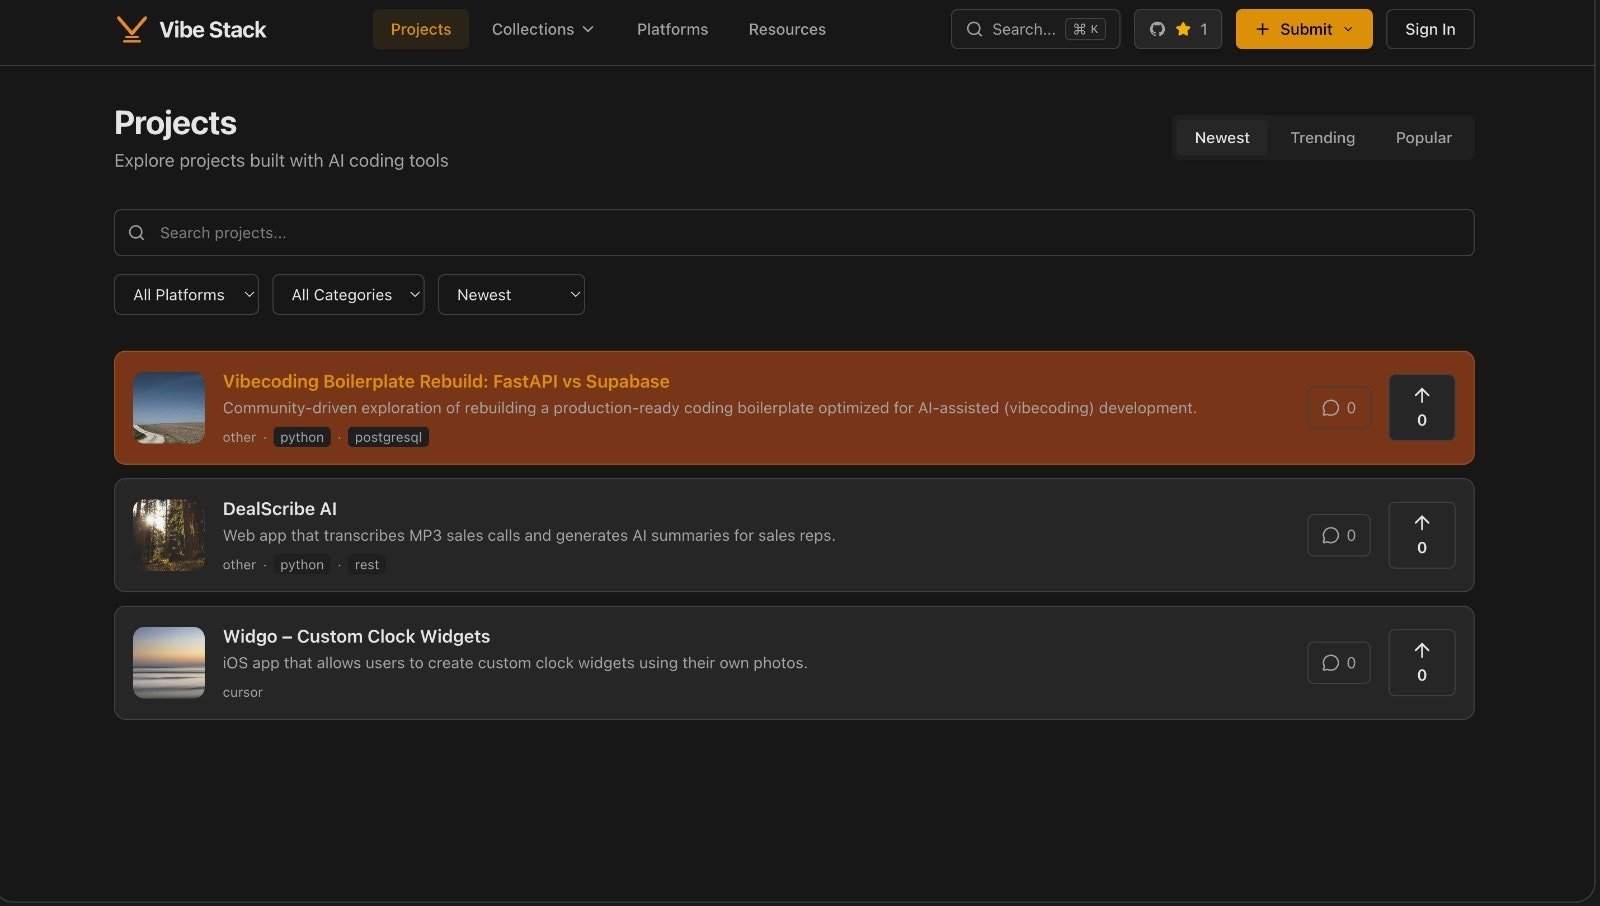Upvote the Vibecoding Boilerplate Rebuild project
The width and height of the screenshot is (1600, 906).
(x=1422, y=407)
